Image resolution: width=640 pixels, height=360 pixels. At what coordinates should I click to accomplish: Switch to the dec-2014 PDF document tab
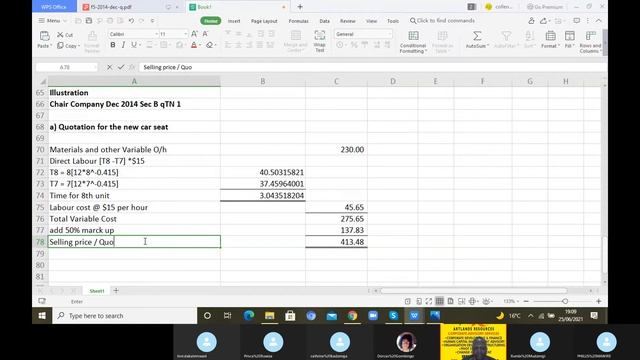[131, 7]
